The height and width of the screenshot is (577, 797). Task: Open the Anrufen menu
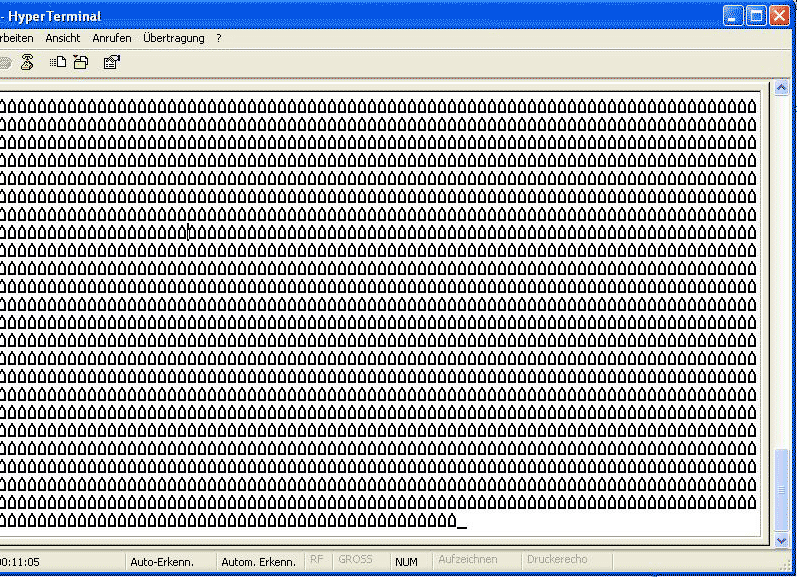(112, 38)
